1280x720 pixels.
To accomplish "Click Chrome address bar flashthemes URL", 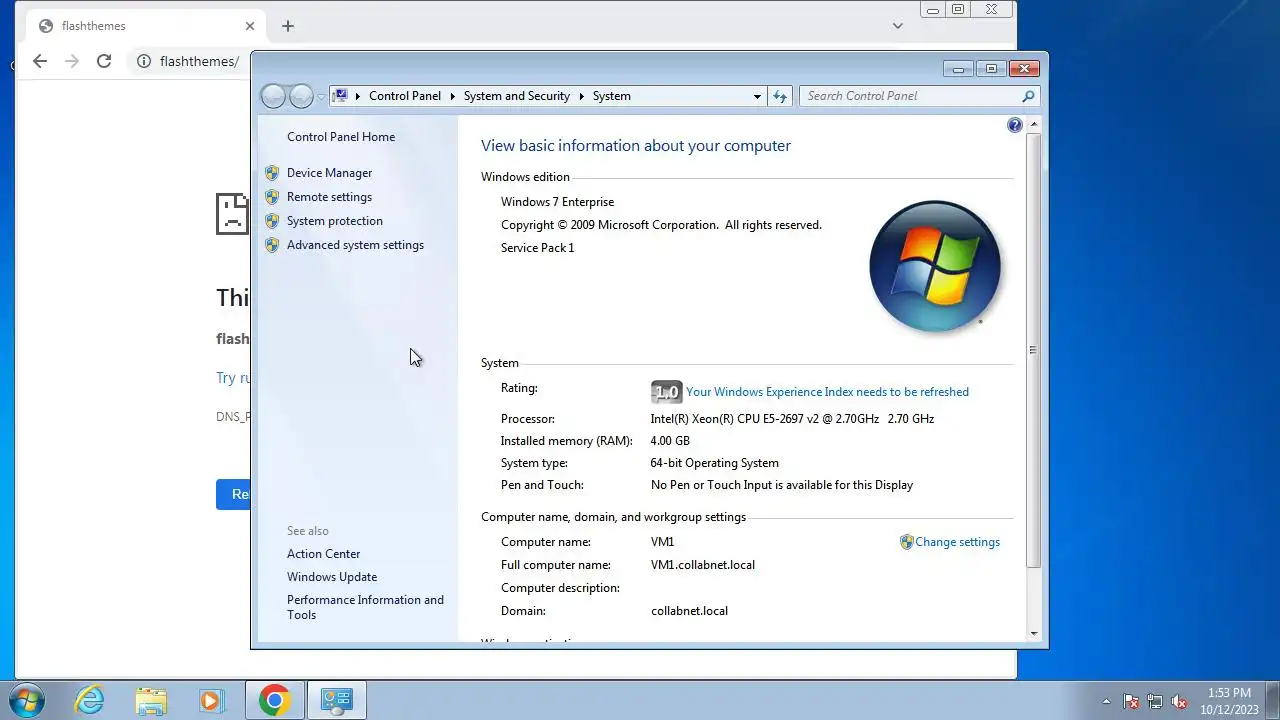I will click(199, 62).
